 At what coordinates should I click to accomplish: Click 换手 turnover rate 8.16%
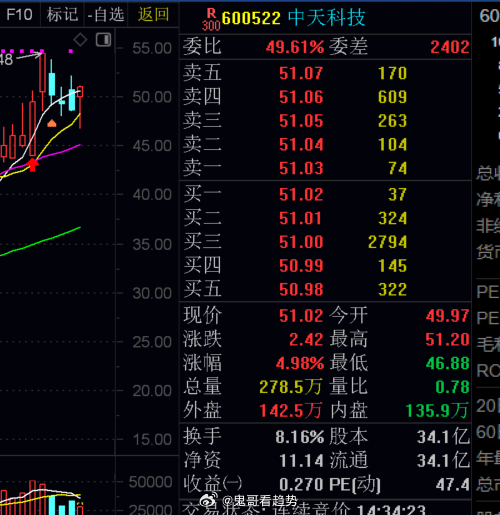pyautogui.click(x=300, y=437)
